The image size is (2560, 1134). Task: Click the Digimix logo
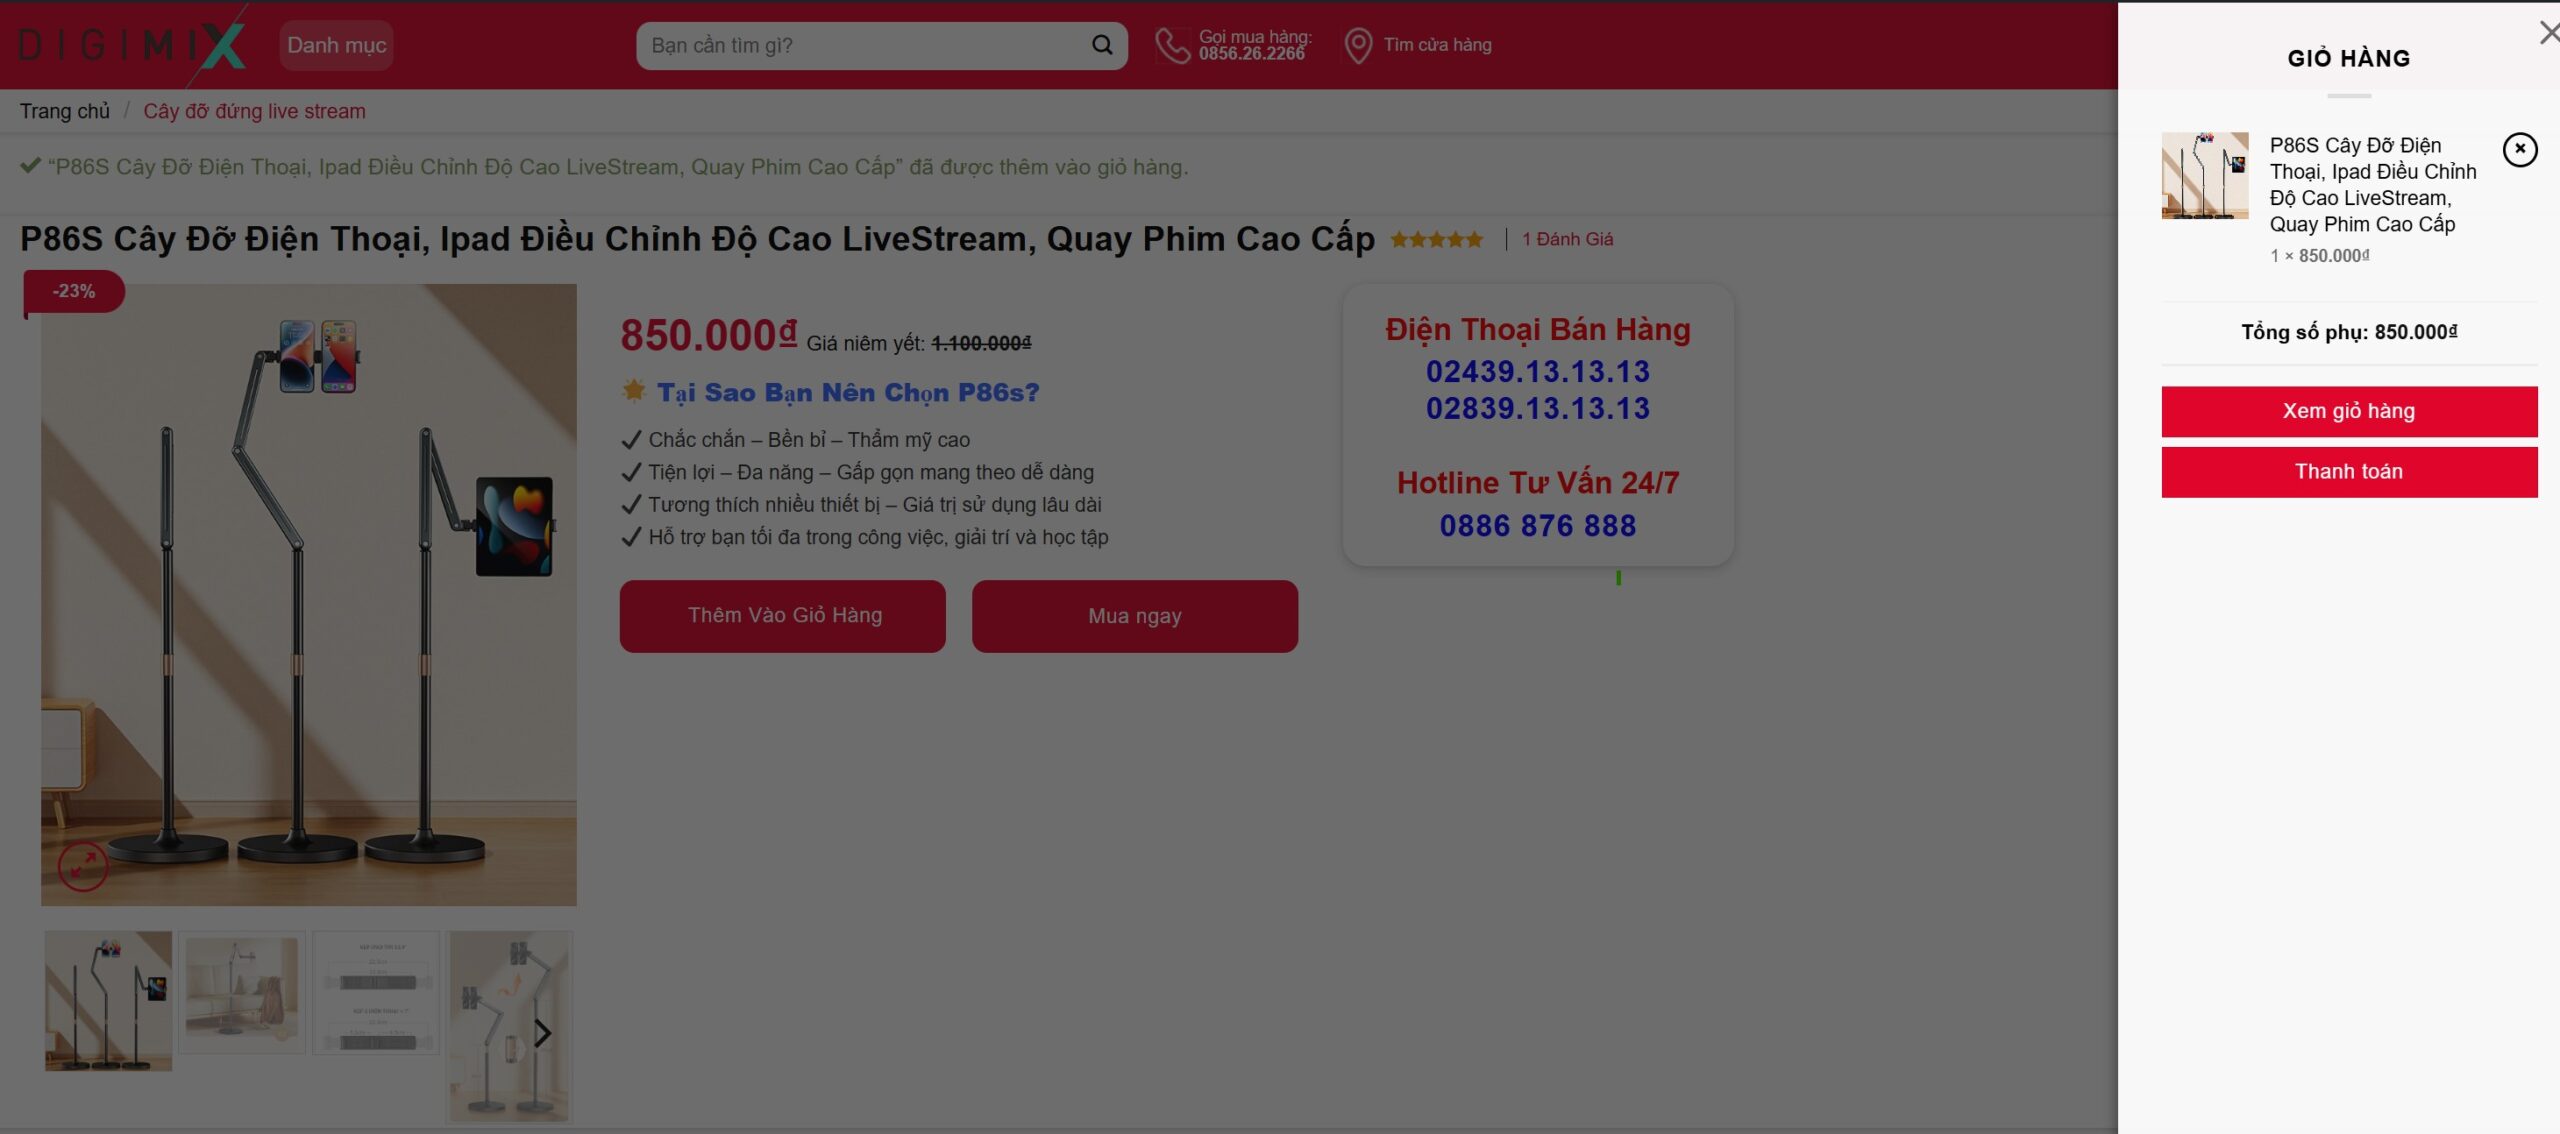[x=132, y=45]
